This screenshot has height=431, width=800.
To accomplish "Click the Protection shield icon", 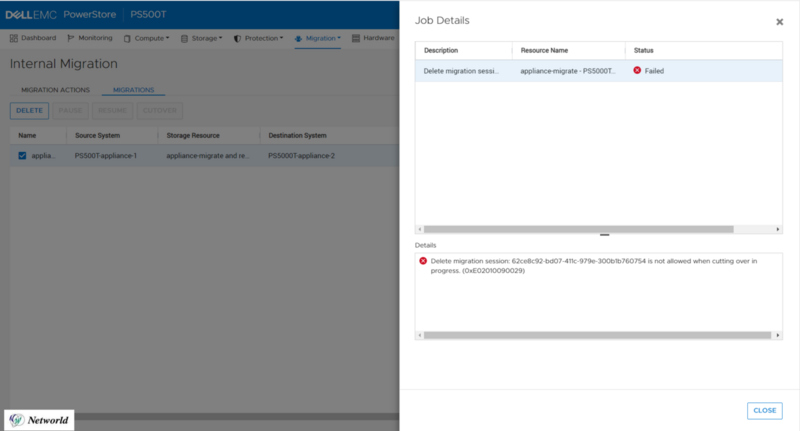I will 237,38.
